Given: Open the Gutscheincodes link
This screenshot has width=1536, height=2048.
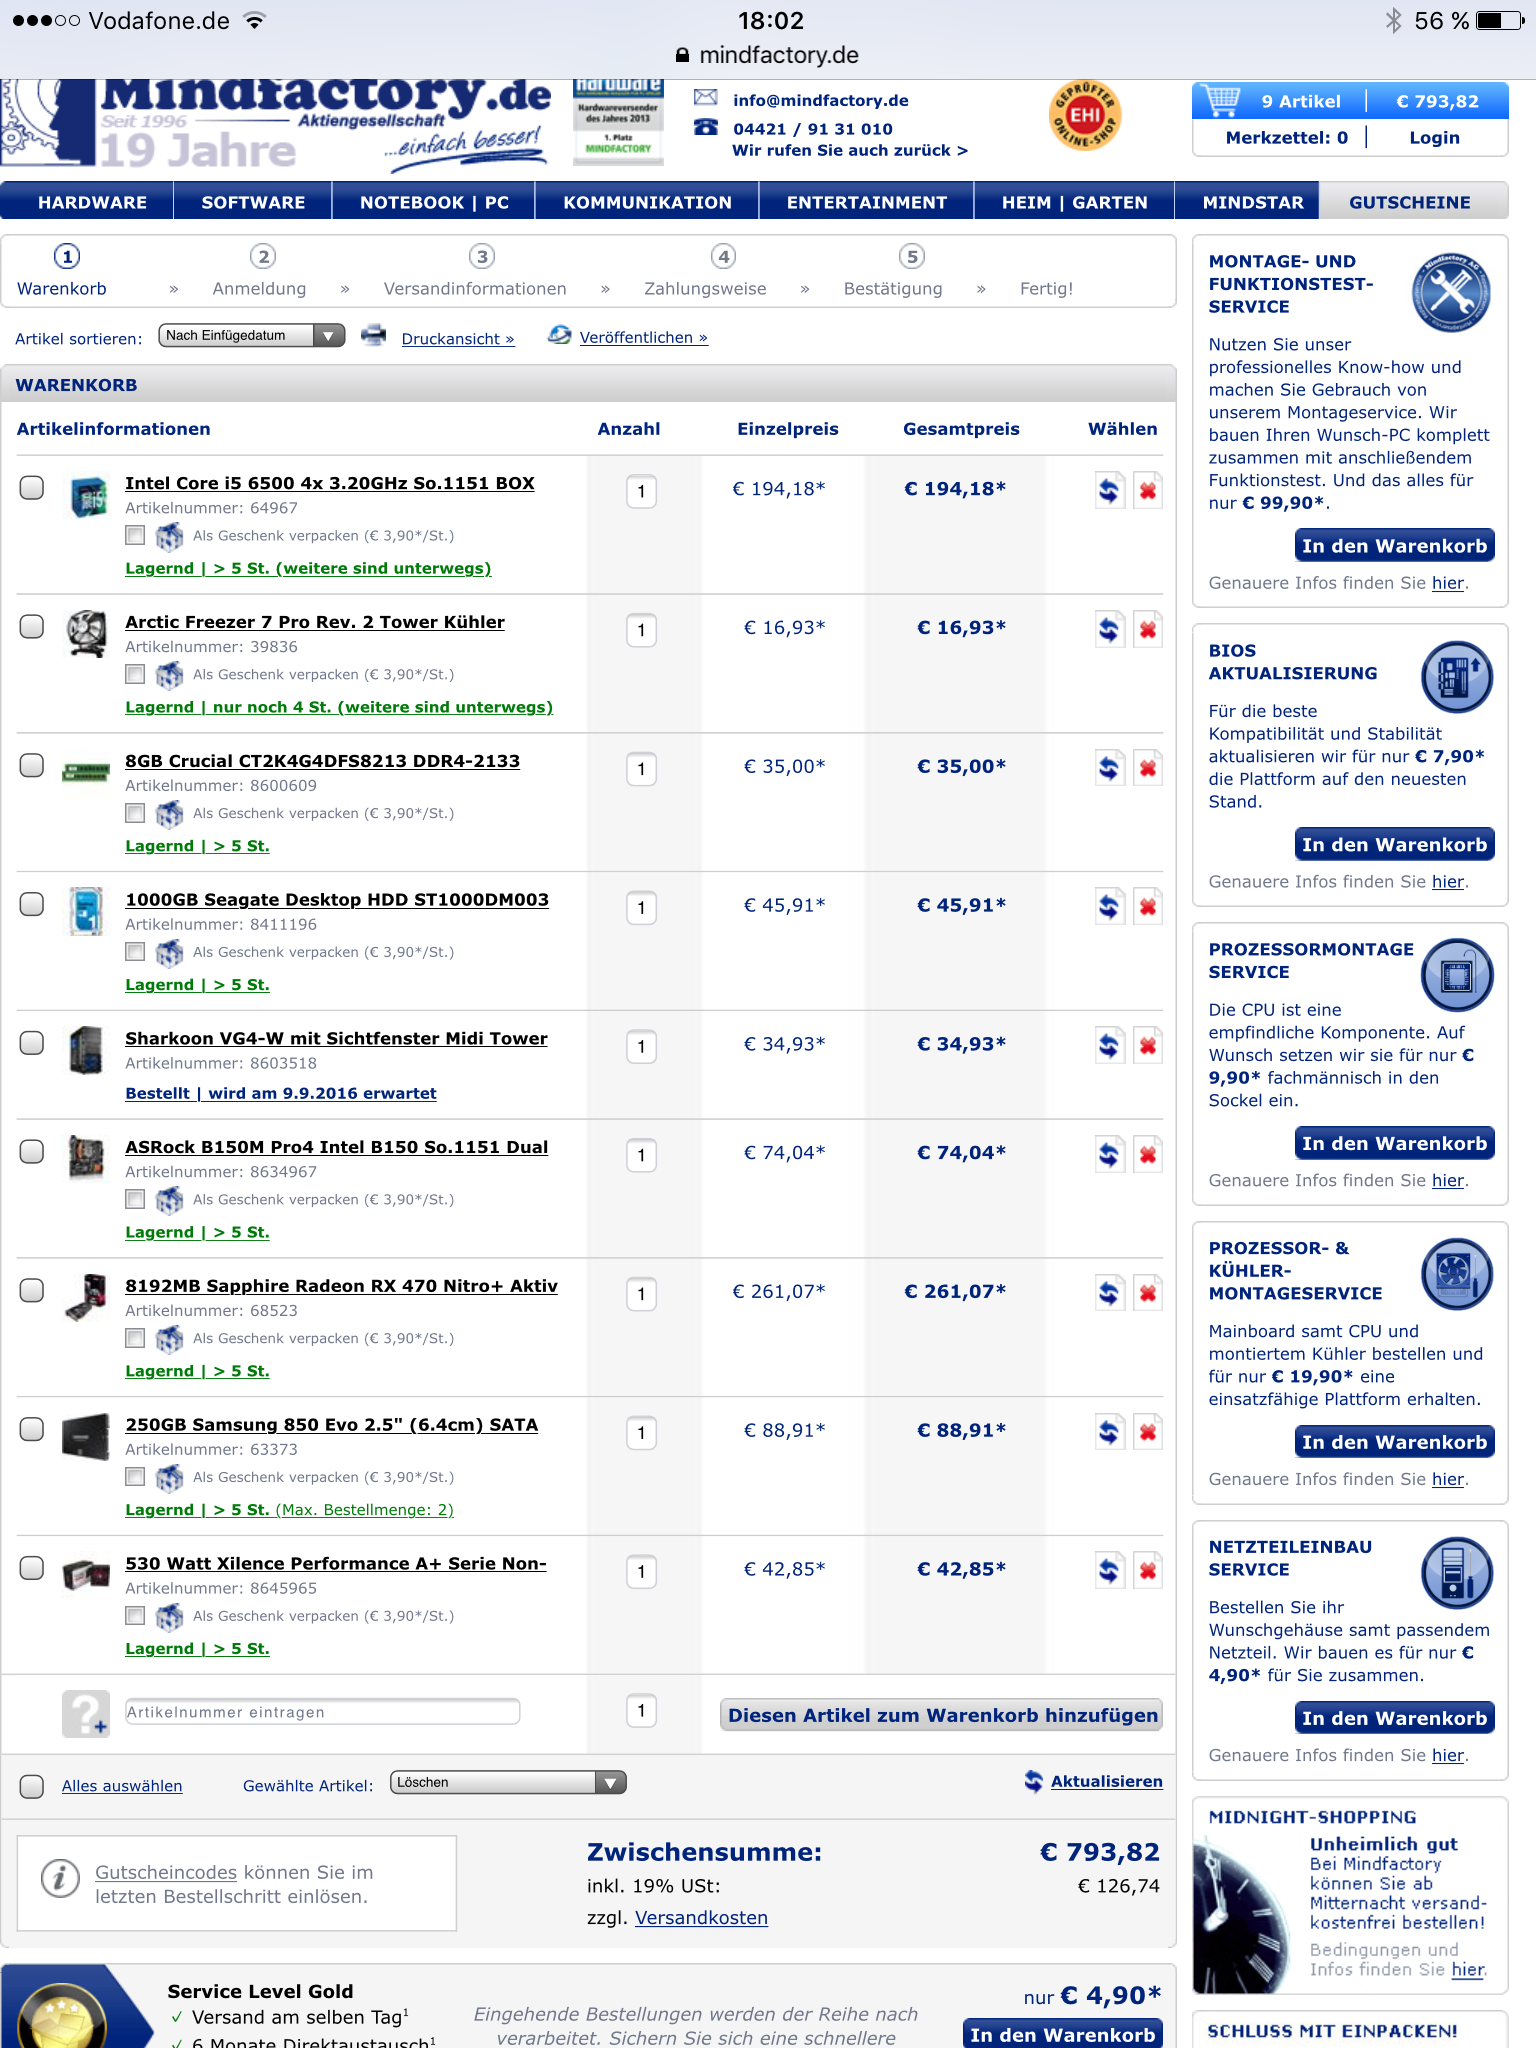Looking at the screenshot, I should pos(166,1872).
